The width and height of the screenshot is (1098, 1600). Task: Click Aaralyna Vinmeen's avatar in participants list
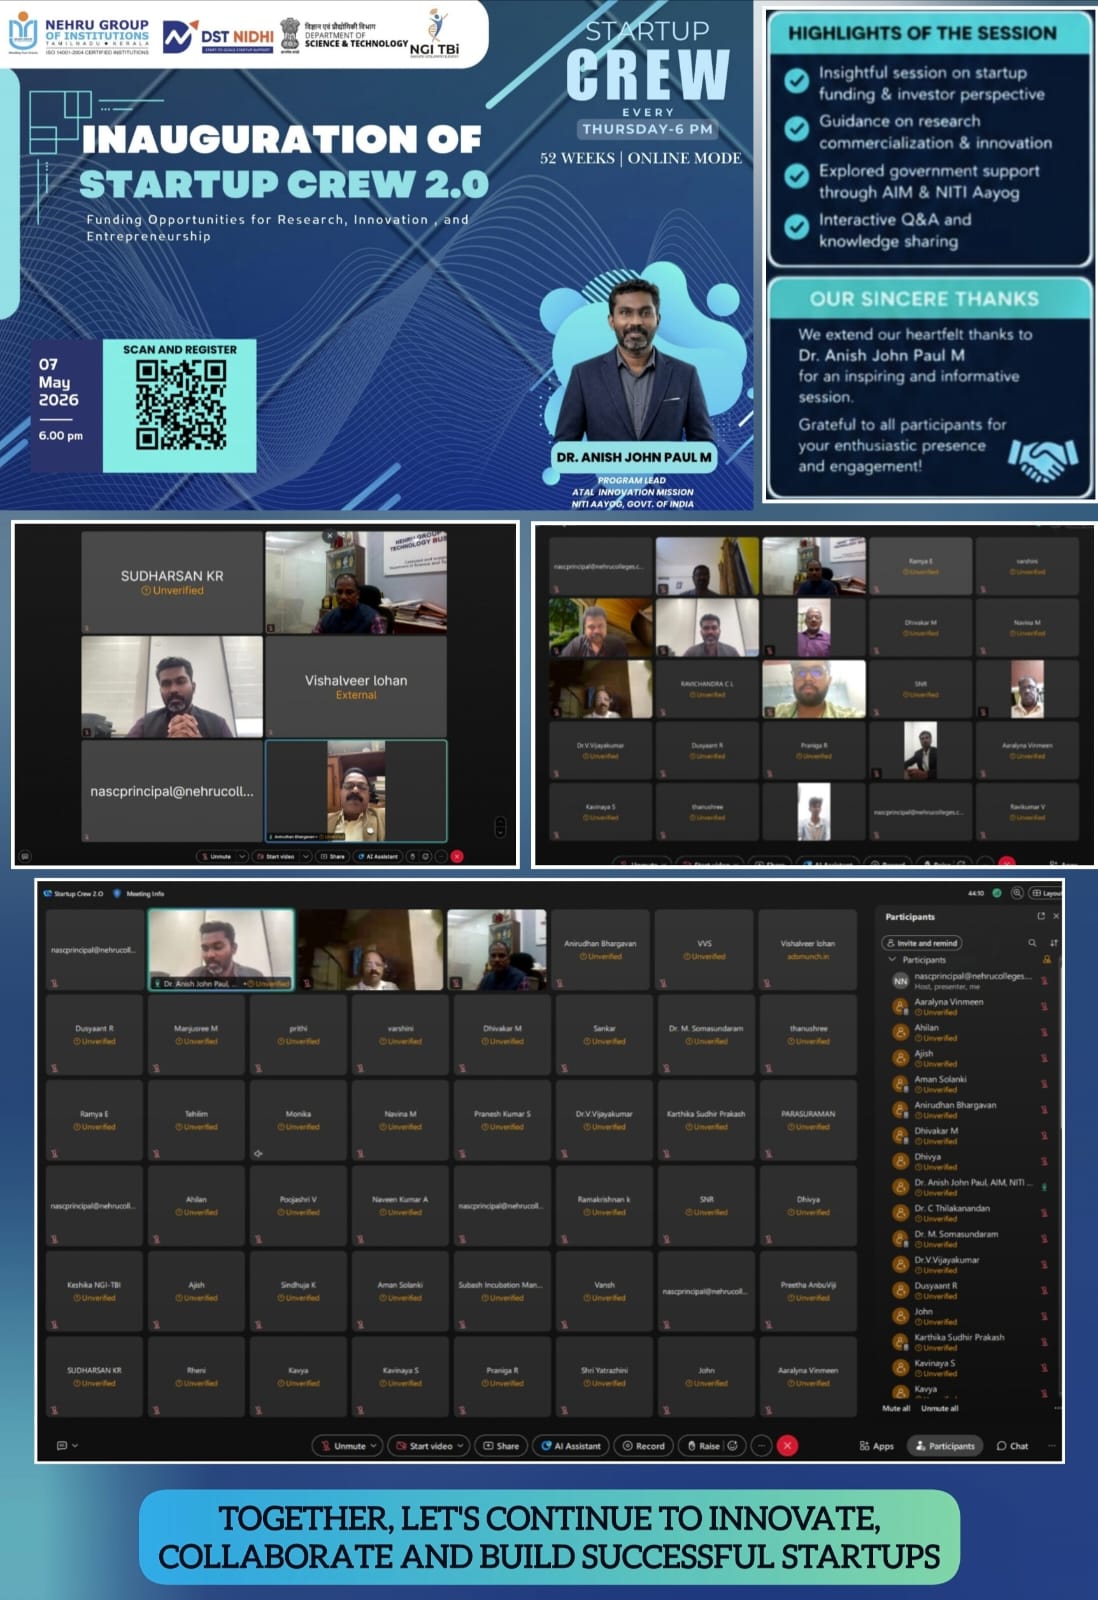(900, 1007)
